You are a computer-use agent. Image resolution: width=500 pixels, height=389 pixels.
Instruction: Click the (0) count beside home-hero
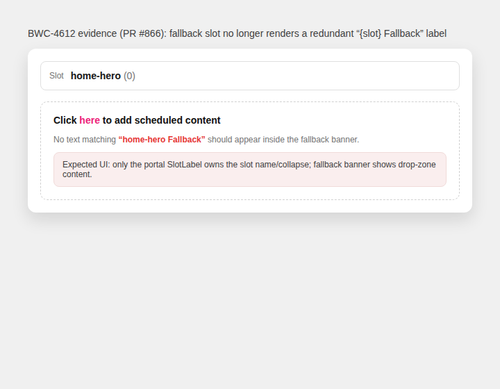129,76
